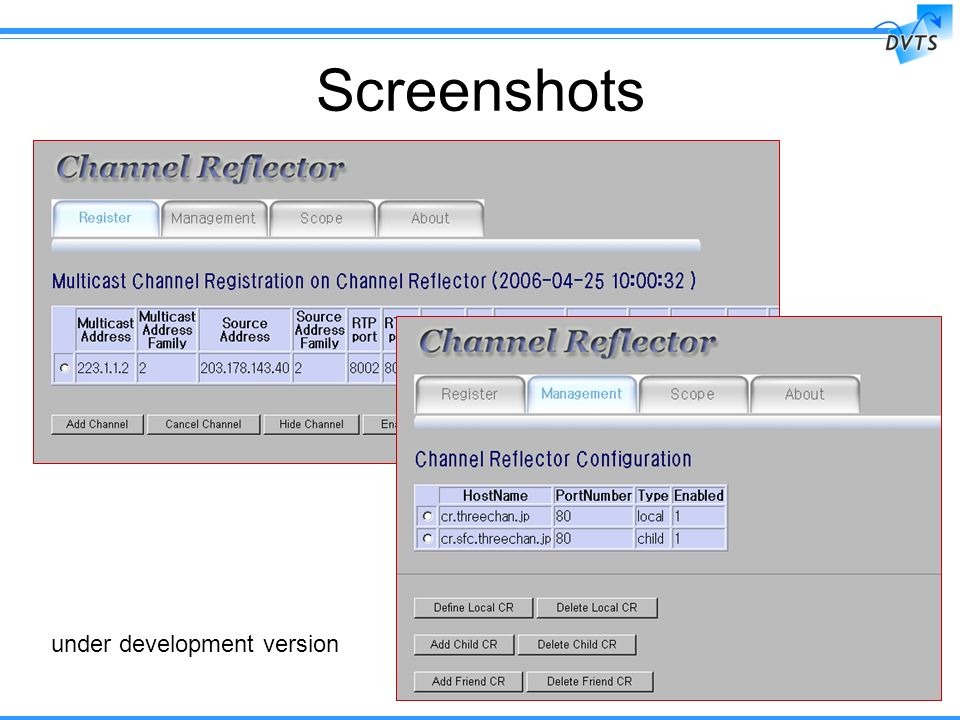Click Delete Local CR button
The image size is (960, 720).
tap(597, 608)
